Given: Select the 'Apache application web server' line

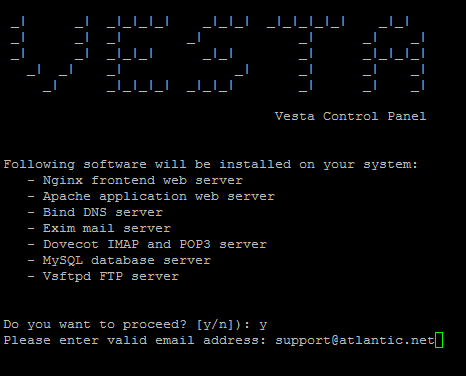Looking at the screenshot, I should tap(151, 197).
